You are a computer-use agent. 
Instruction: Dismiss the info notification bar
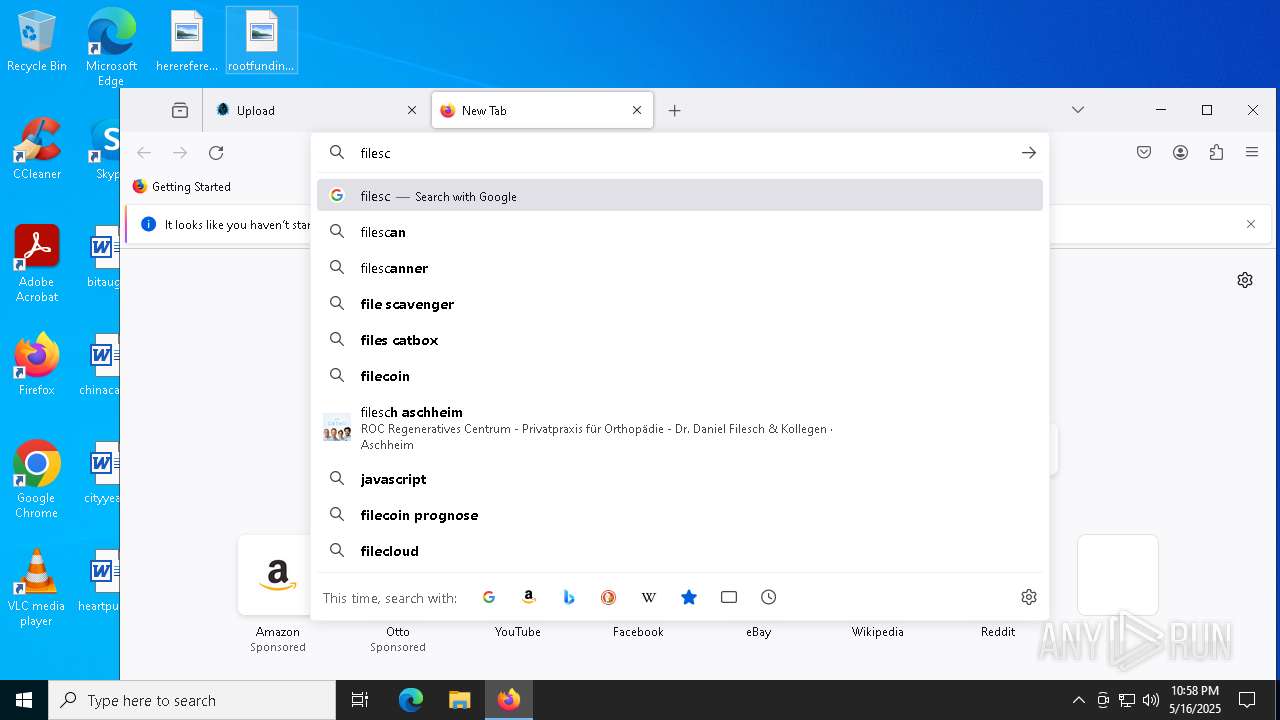coord(1251,224)
